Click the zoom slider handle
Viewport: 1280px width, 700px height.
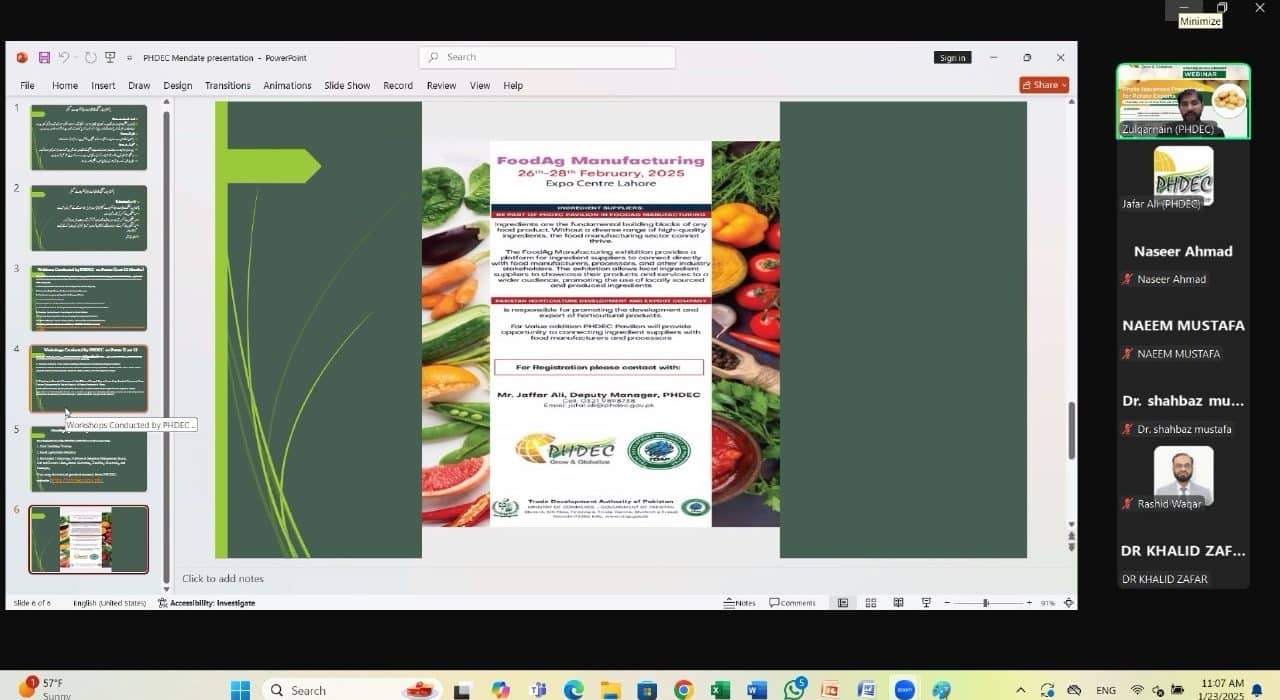coord(986,603)
